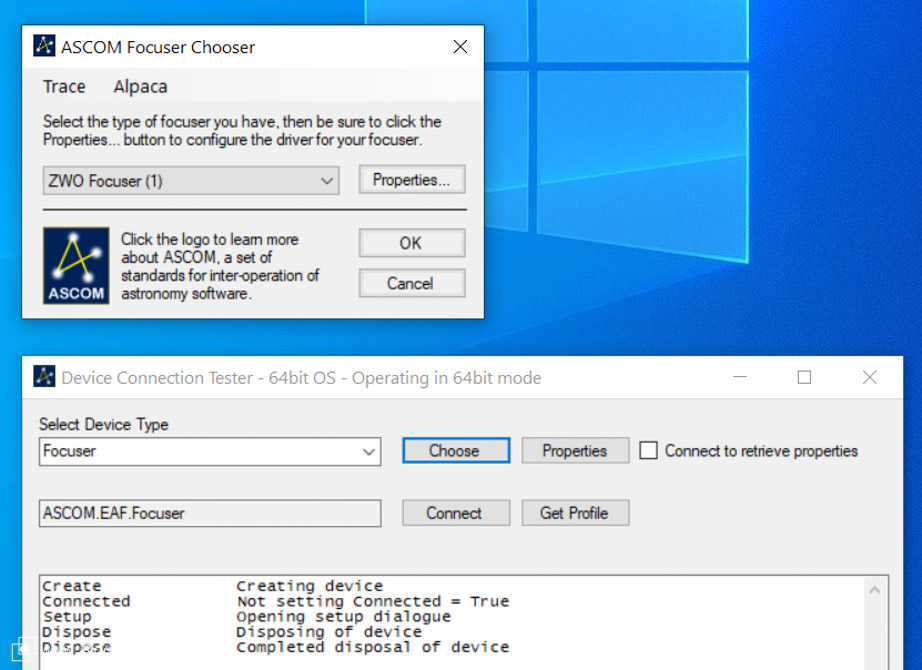Open Properties... in the Focuser Chooser
The height and width of the screenshot is (670, 922).
coord(412,179)
